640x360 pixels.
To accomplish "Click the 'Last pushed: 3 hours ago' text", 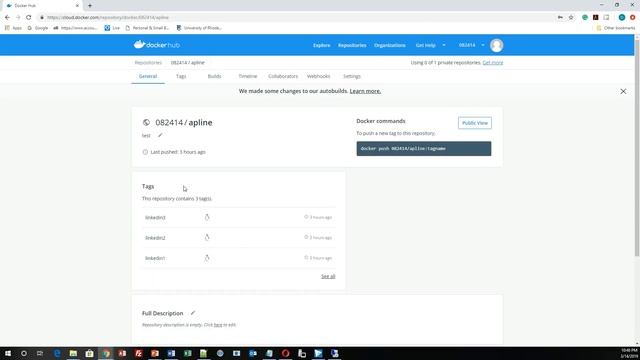I will 178,152.
